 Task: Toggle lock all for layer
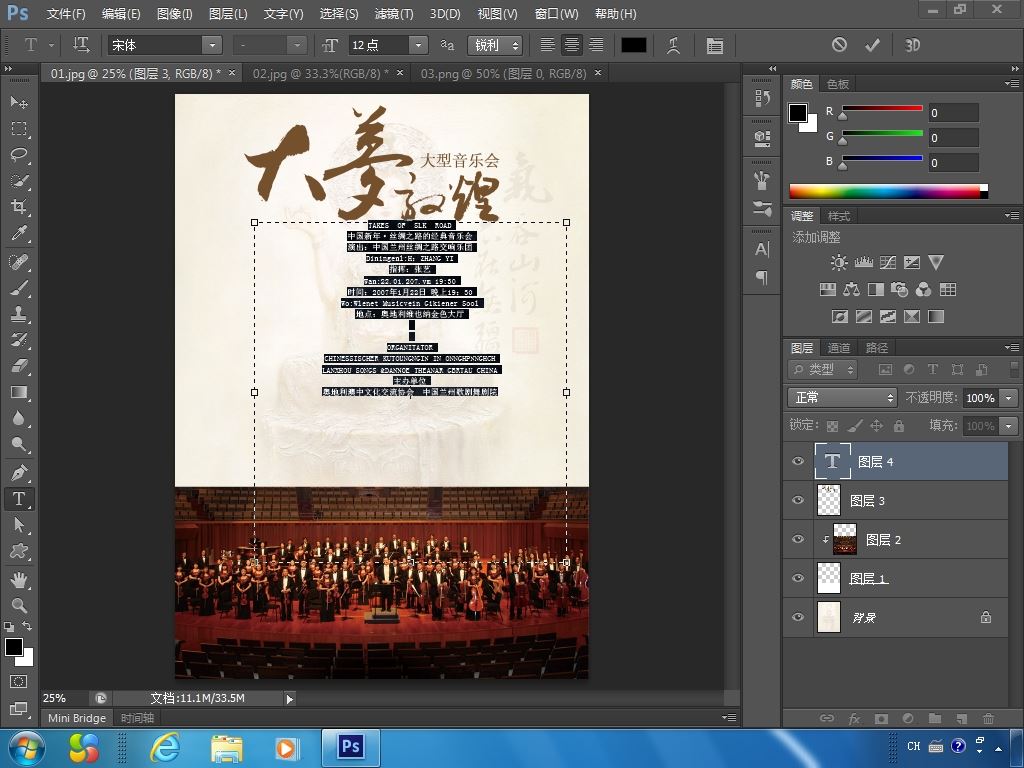click(899, 426)
